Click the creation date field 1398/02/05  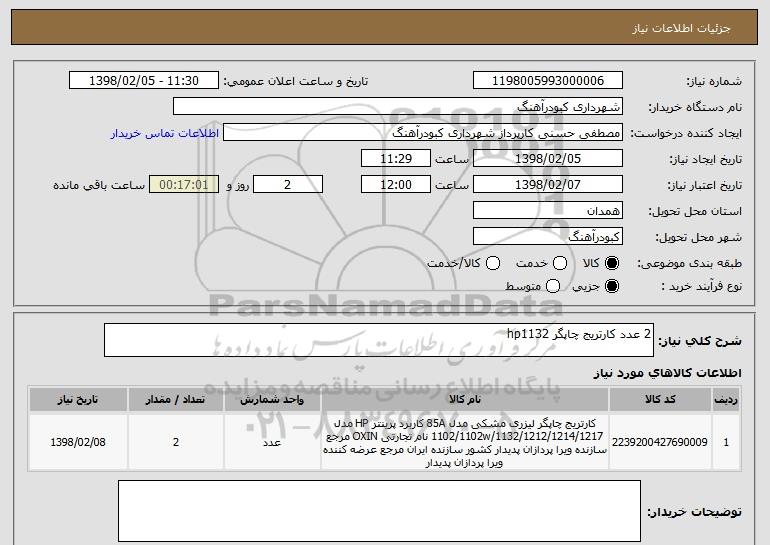(x=548, y=159)
